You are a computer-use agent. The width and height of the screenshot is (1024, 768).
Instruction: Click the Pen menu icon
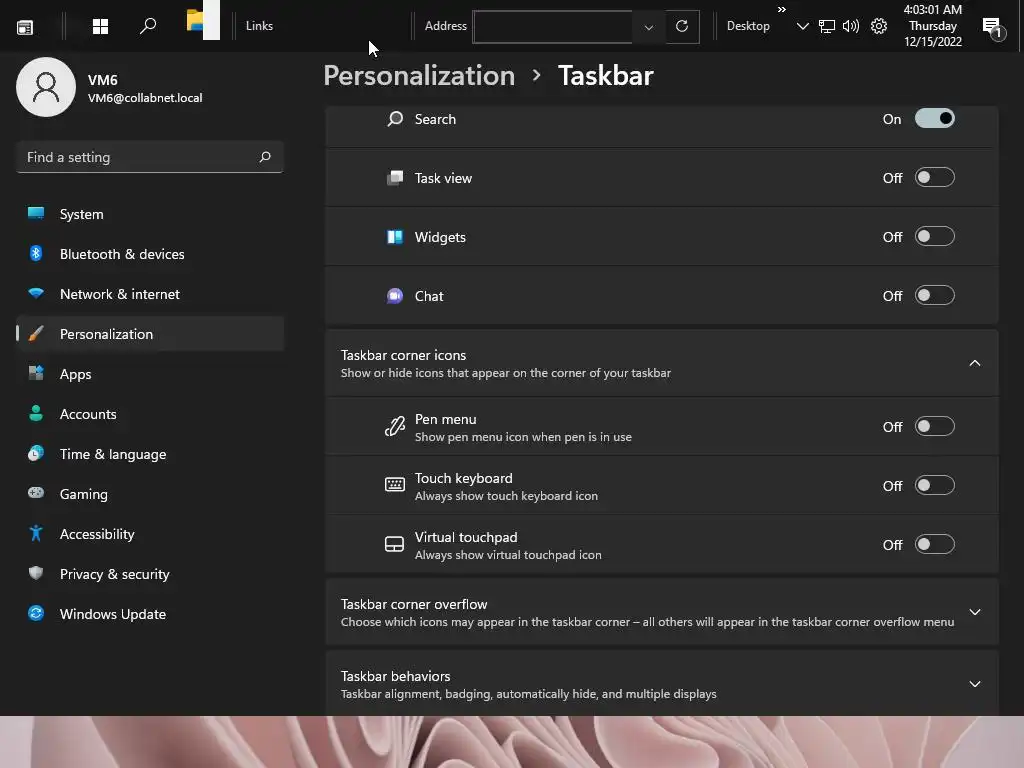pos(394,426)
